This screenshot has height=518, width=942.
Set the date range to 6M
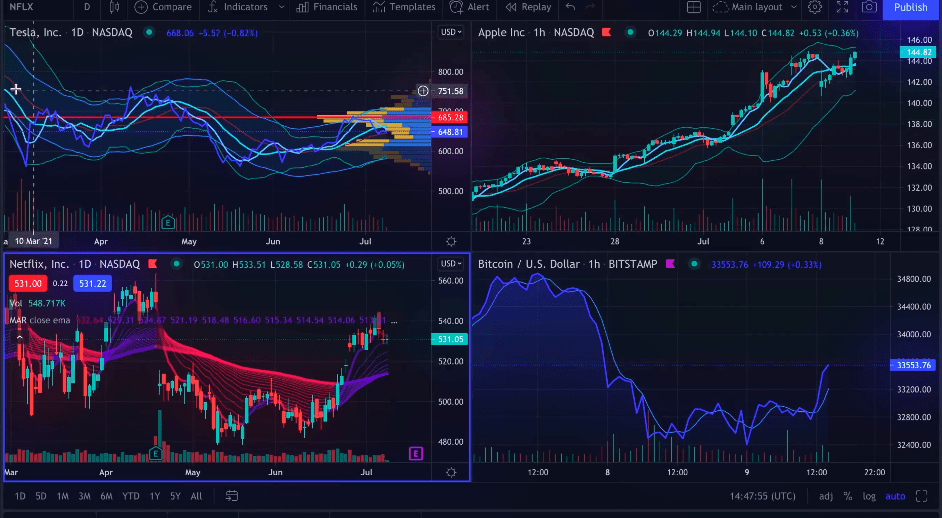(x=106, y=496)
